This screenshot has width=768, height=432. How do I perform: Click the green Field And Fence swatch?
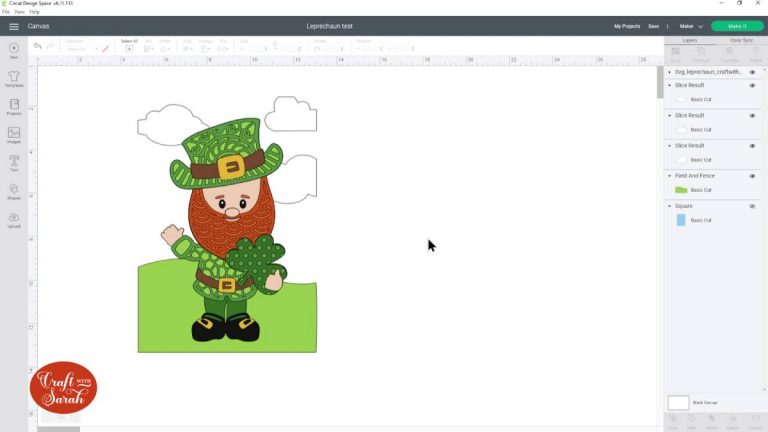tap(681, 190)
